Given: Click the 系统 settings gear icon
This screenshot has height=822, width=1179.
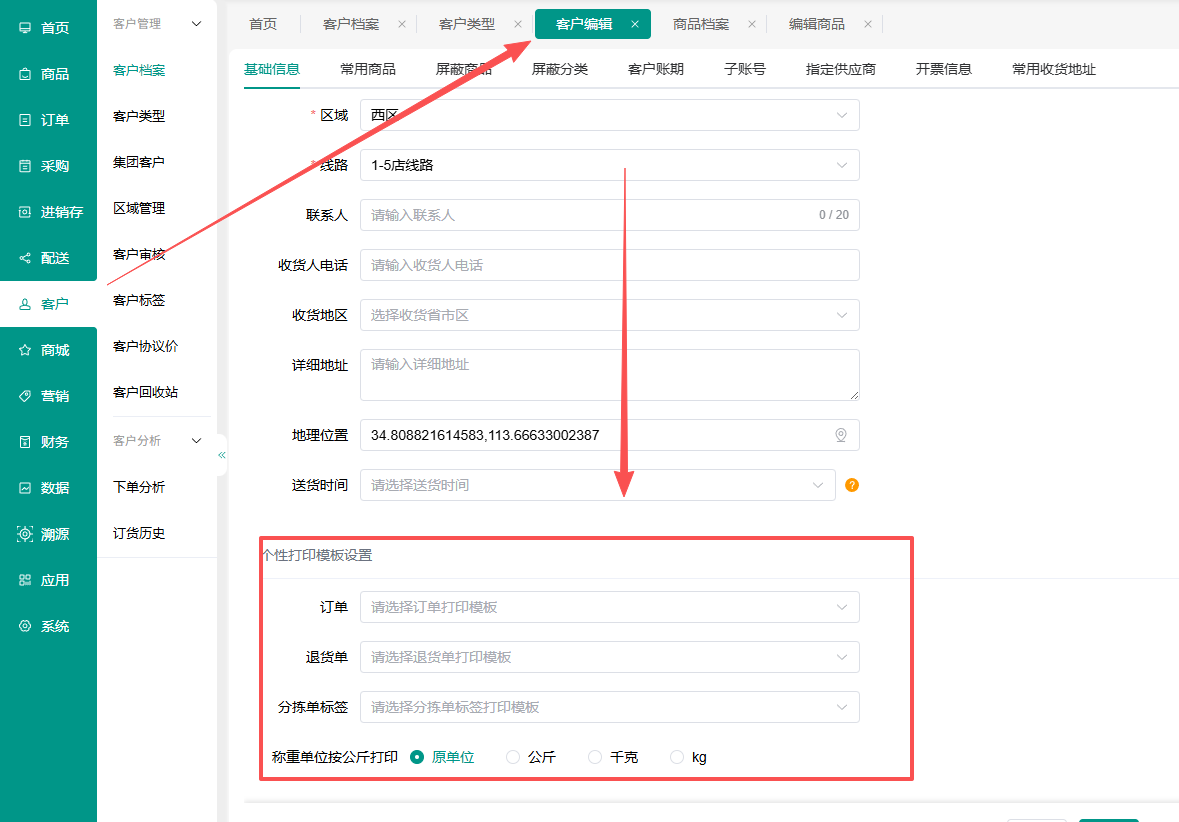Looking at the screenshot, I should 25,626.
